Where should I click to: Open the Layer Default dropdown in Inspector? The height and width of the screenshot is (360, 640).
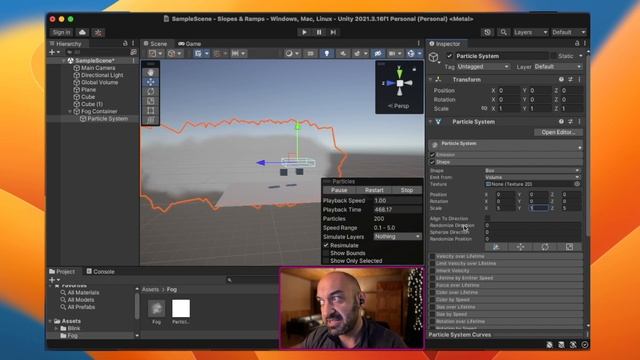[558, 67]
